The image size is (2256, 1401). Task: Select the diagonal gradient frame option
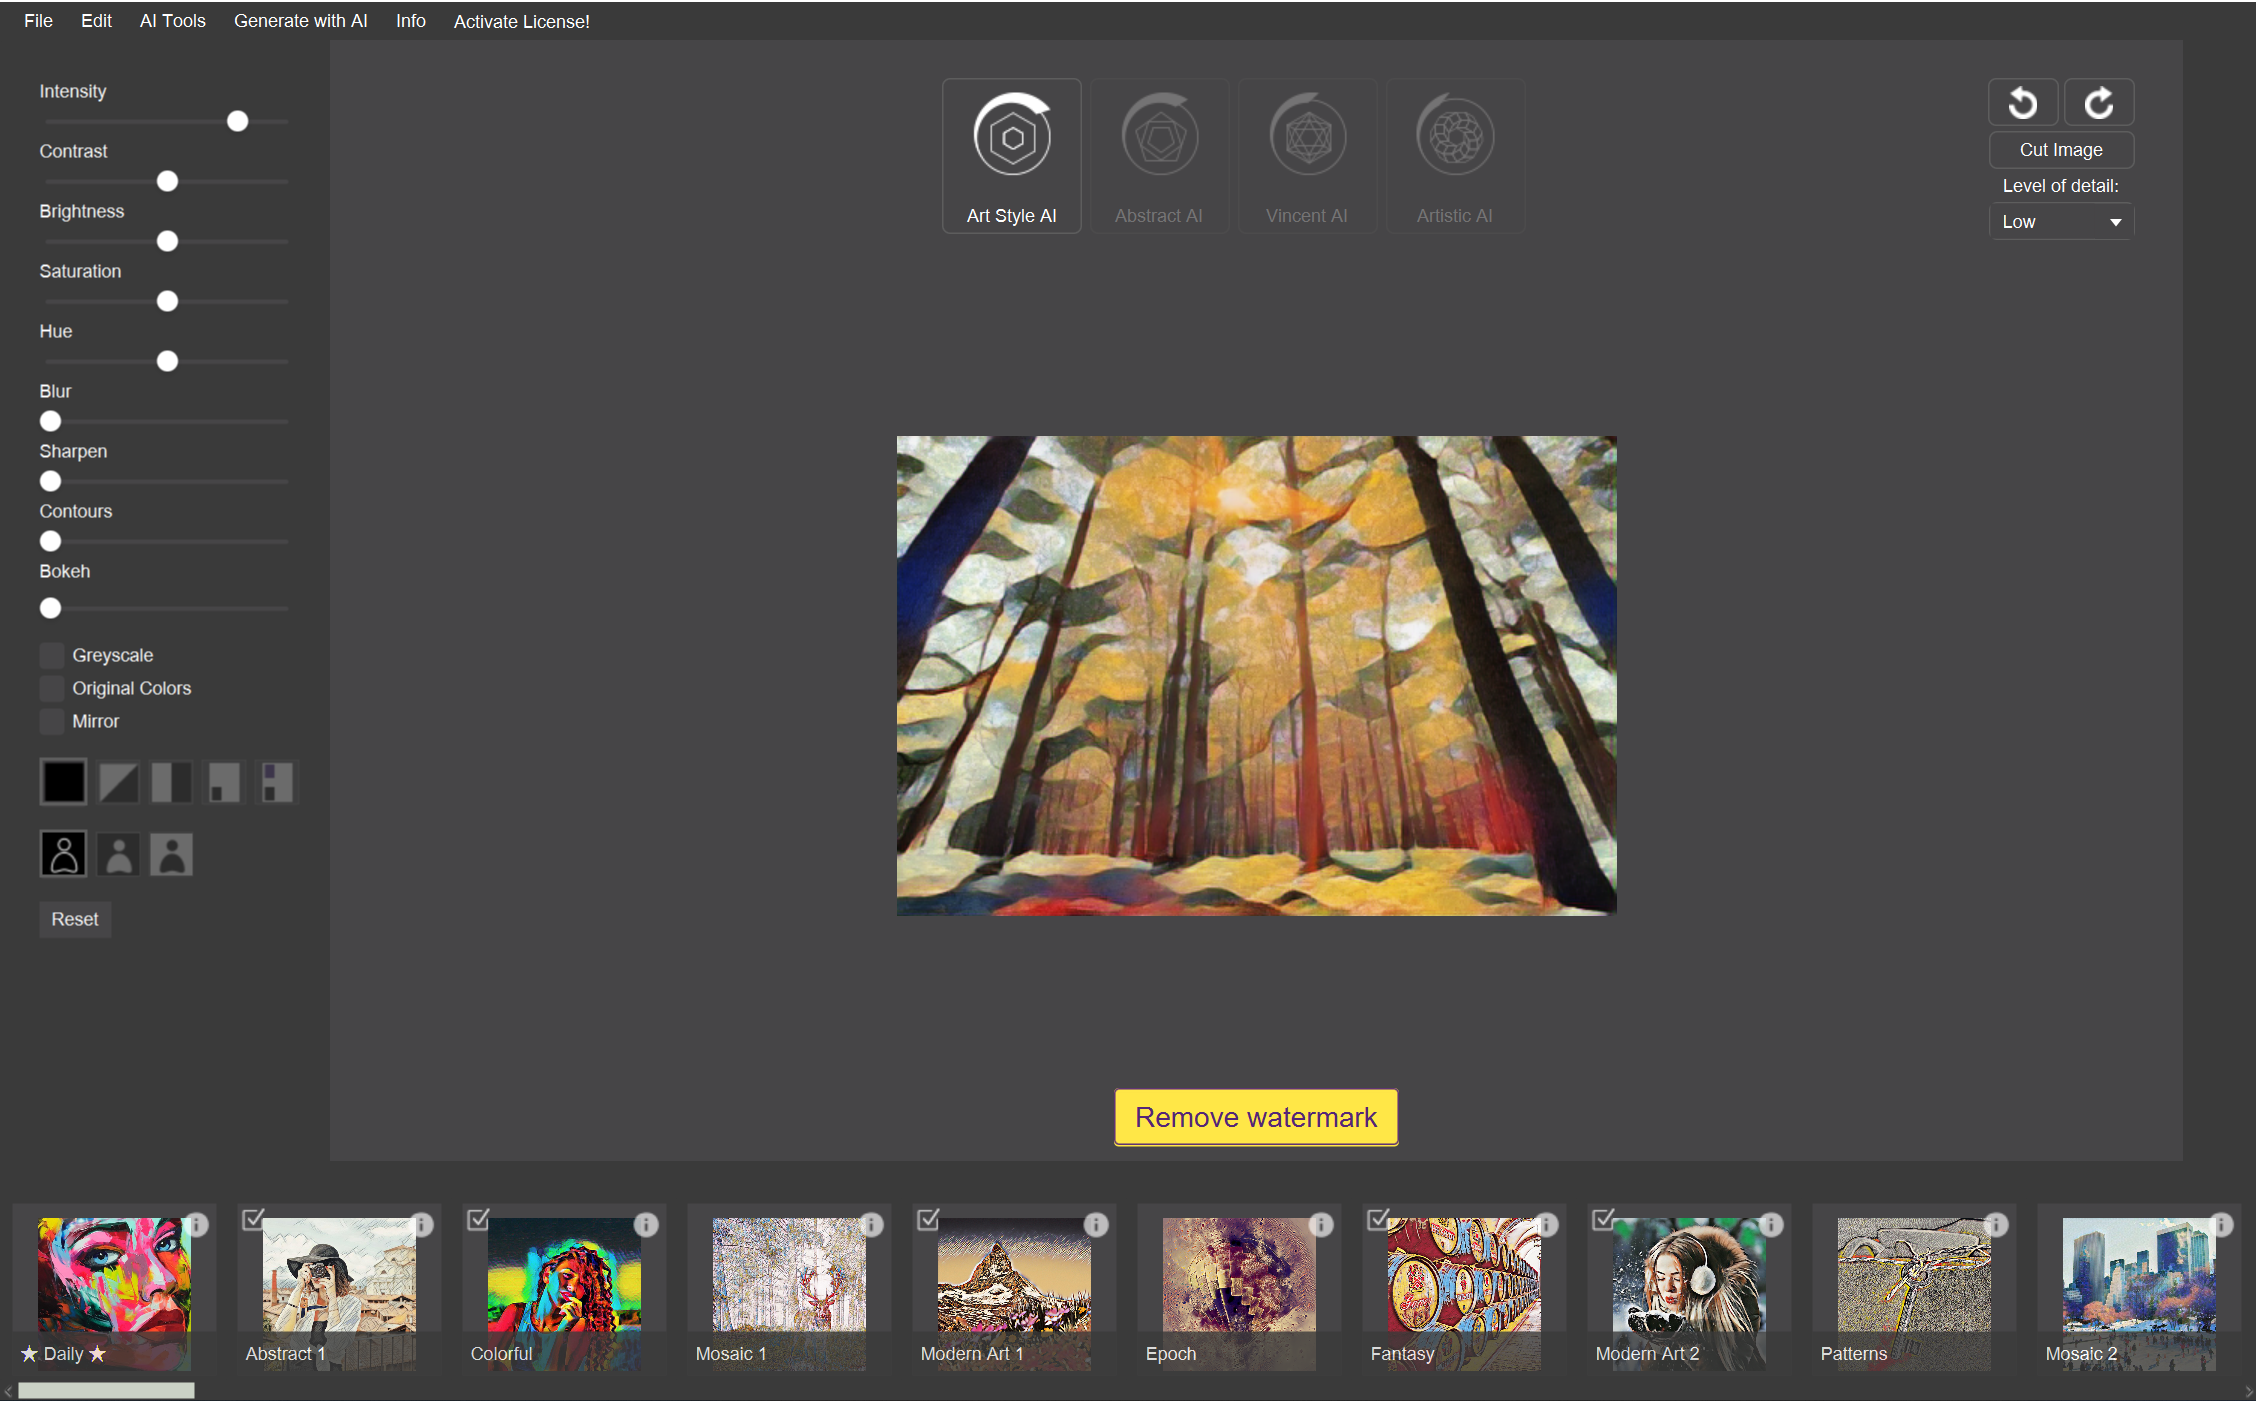(x=117, y=781)
